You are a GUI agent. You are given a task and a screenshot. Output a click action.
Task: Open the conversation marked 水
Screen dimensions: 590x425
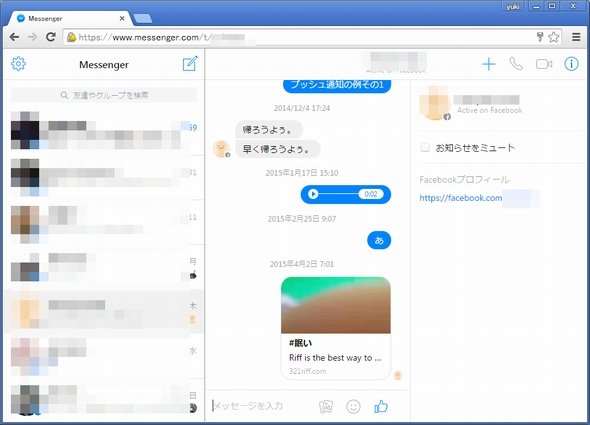pos(103,357)
